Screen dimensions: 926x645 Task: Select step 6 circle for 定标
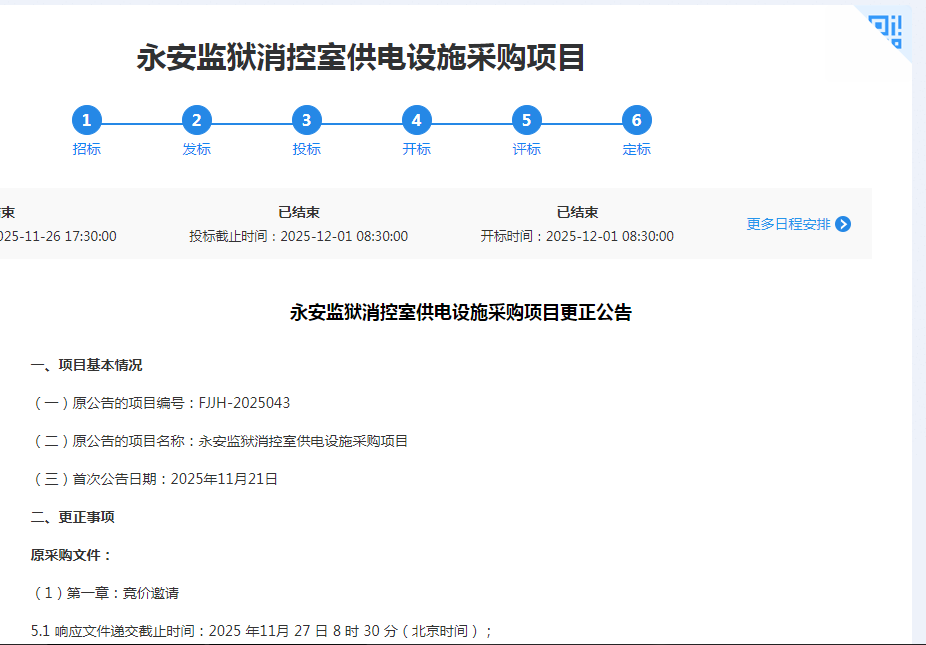(x=637, y=121)
